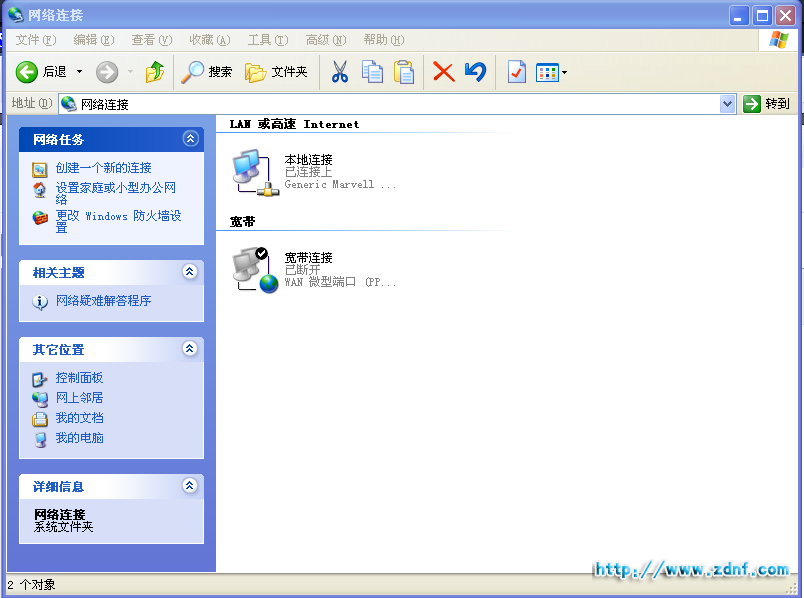The image size is (804, 598).
Task: Open the 帮助(H) menu
Action: (x=384, y=40)
